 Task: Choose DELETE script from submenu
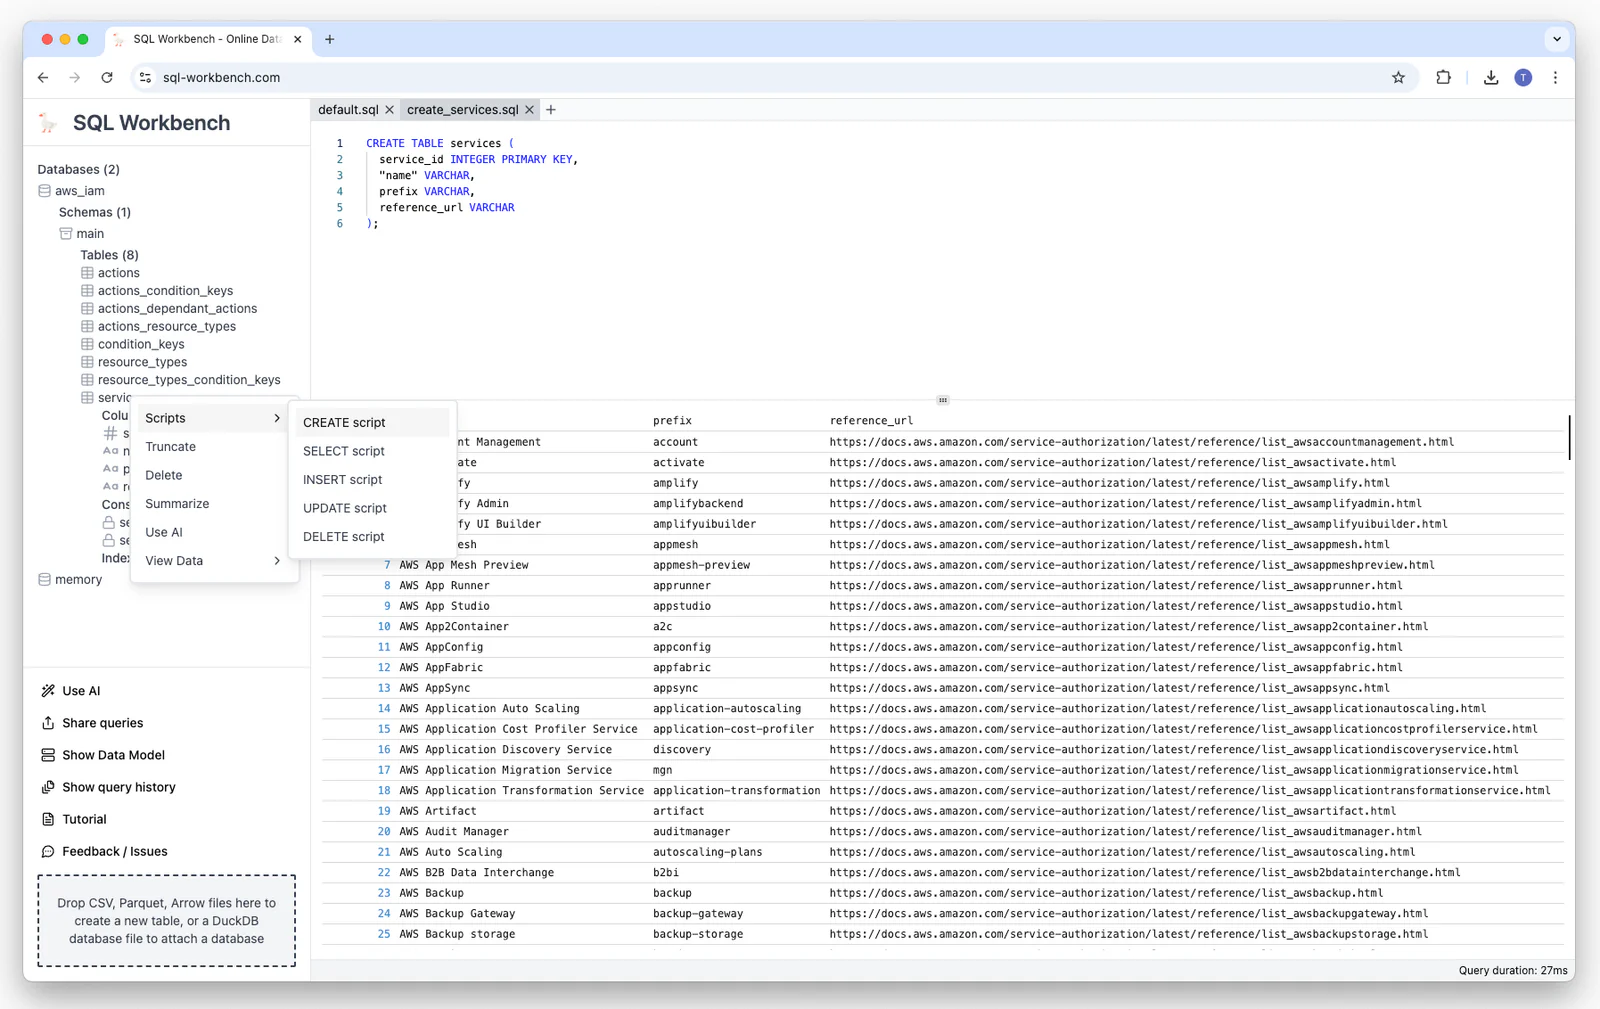click(x=372, y=537)
